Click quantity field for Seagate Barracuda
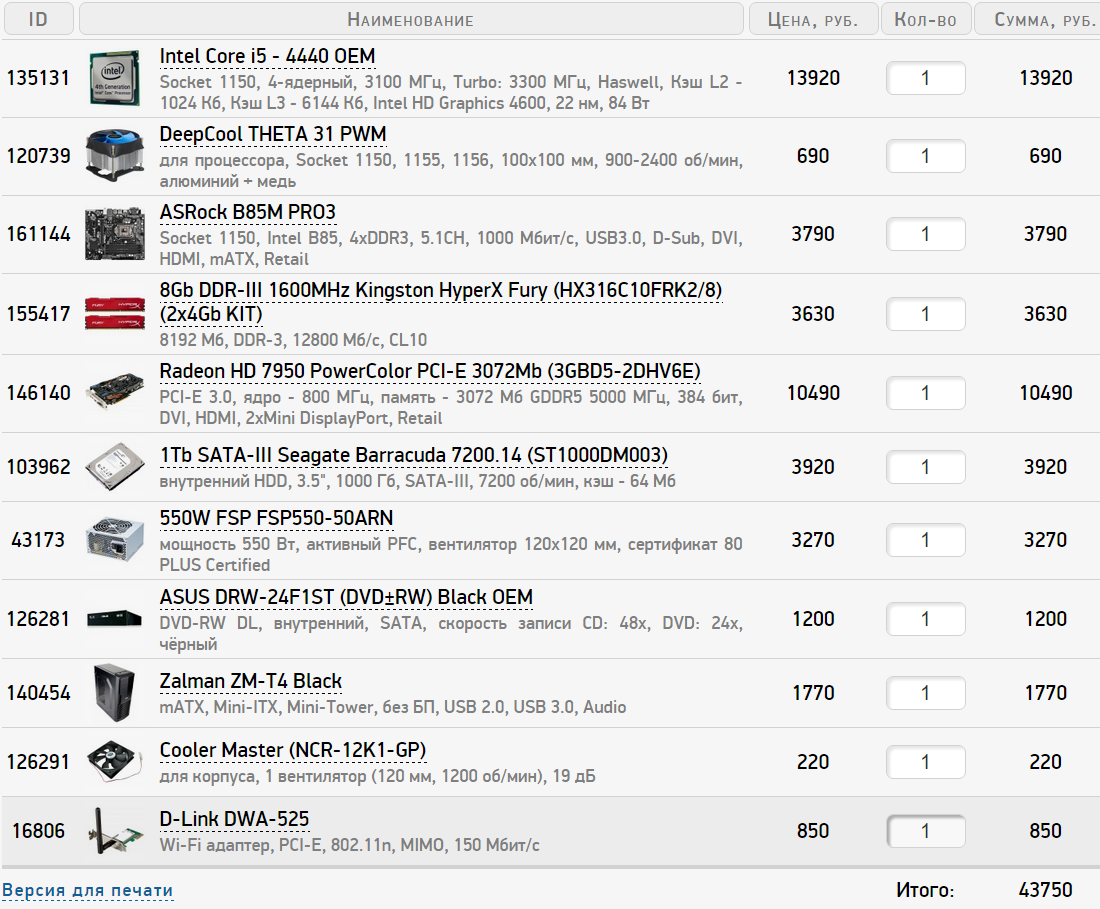The width and height of the screenshot is (1100, 909). tap(925, 467)
